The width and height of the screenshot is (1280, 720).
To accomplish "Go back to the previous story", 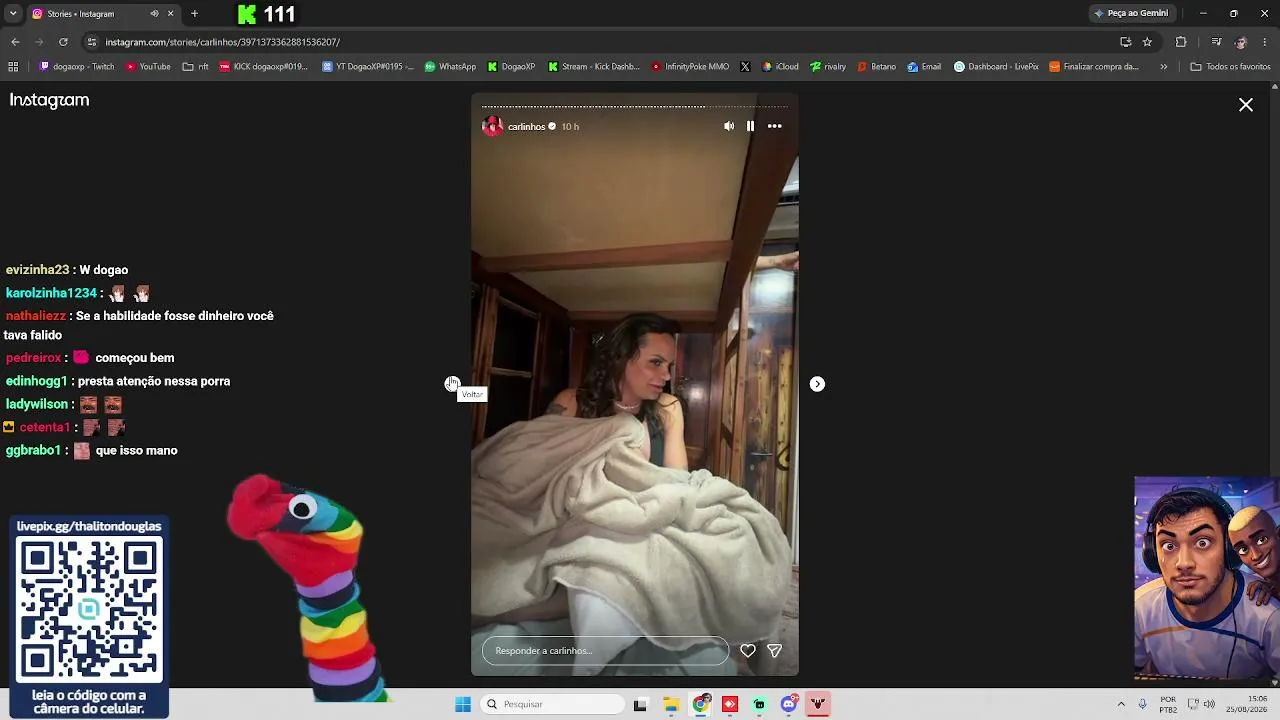I will click(x=452, y=384).
